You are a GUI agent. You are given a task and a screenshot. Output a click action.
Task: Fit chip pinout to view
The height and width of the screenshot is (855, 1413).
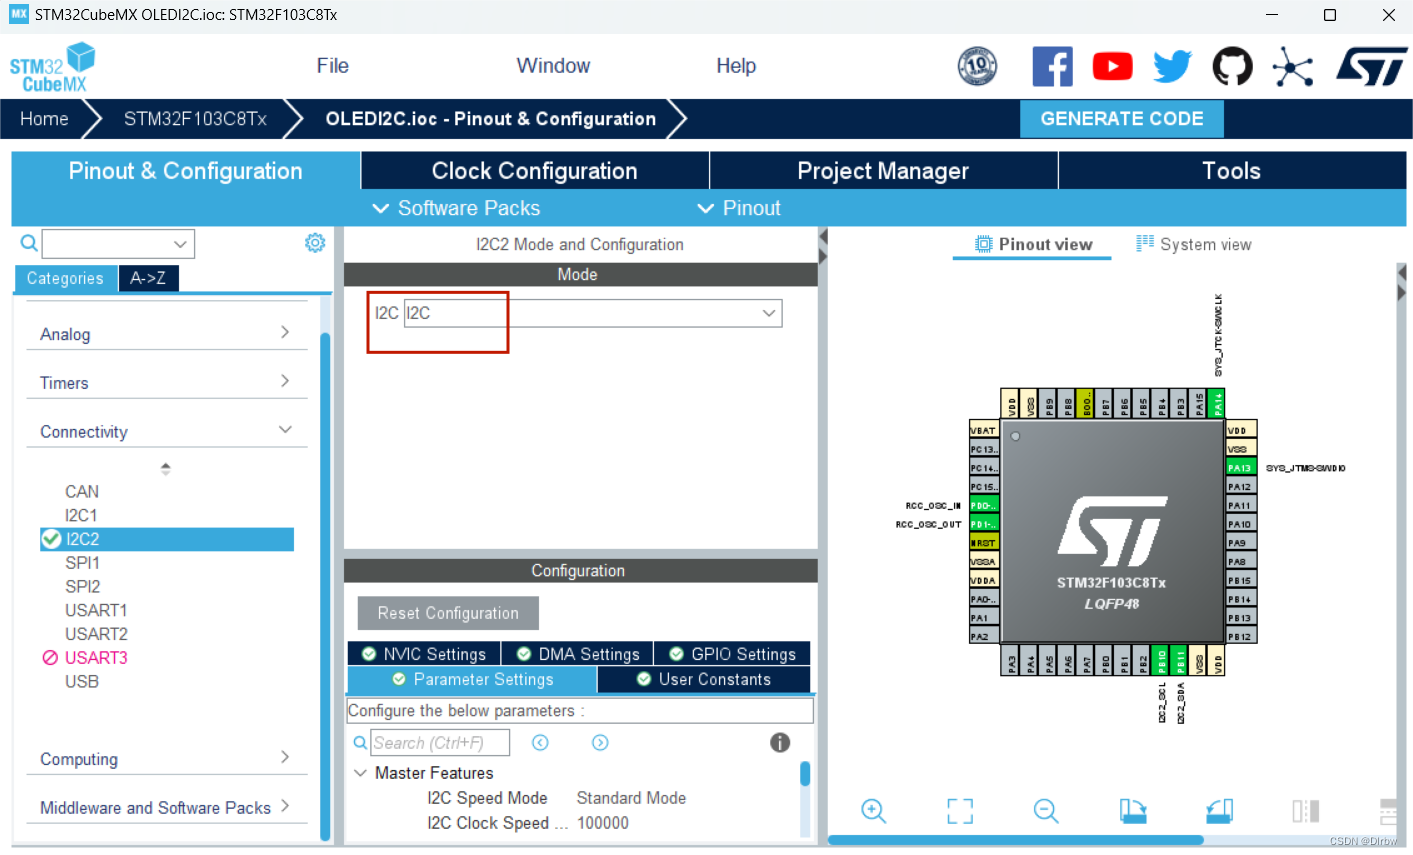[x=960, y=811]
